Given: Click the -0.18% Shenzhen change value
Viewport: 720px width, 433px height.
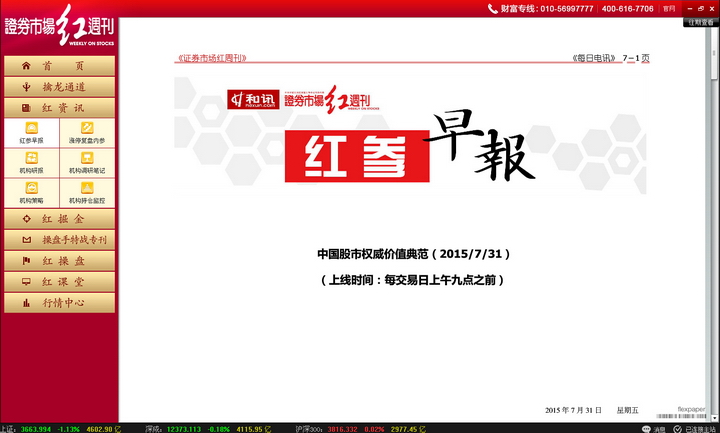Looking at the screenshot, I should pyautogui.click(x=219, y=429).
